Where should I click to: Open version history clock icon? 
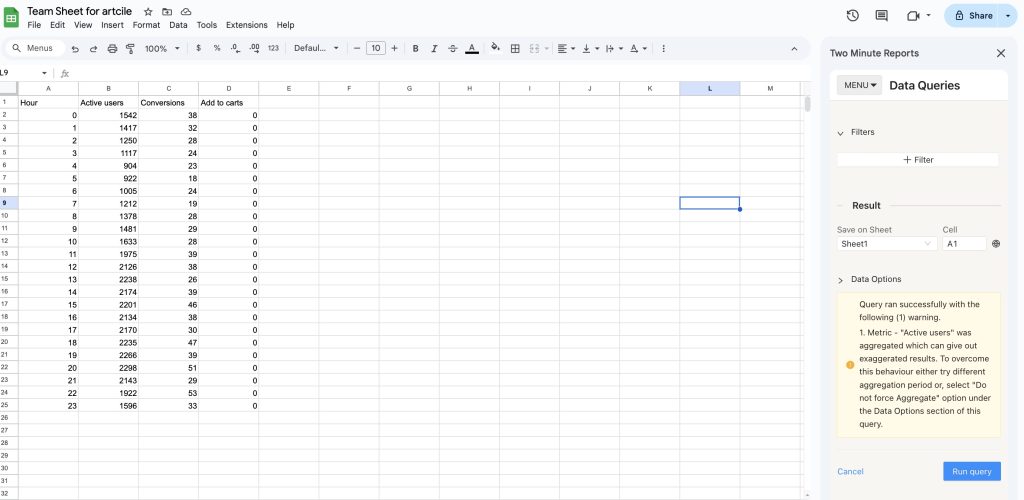click(x=852, y=16)
